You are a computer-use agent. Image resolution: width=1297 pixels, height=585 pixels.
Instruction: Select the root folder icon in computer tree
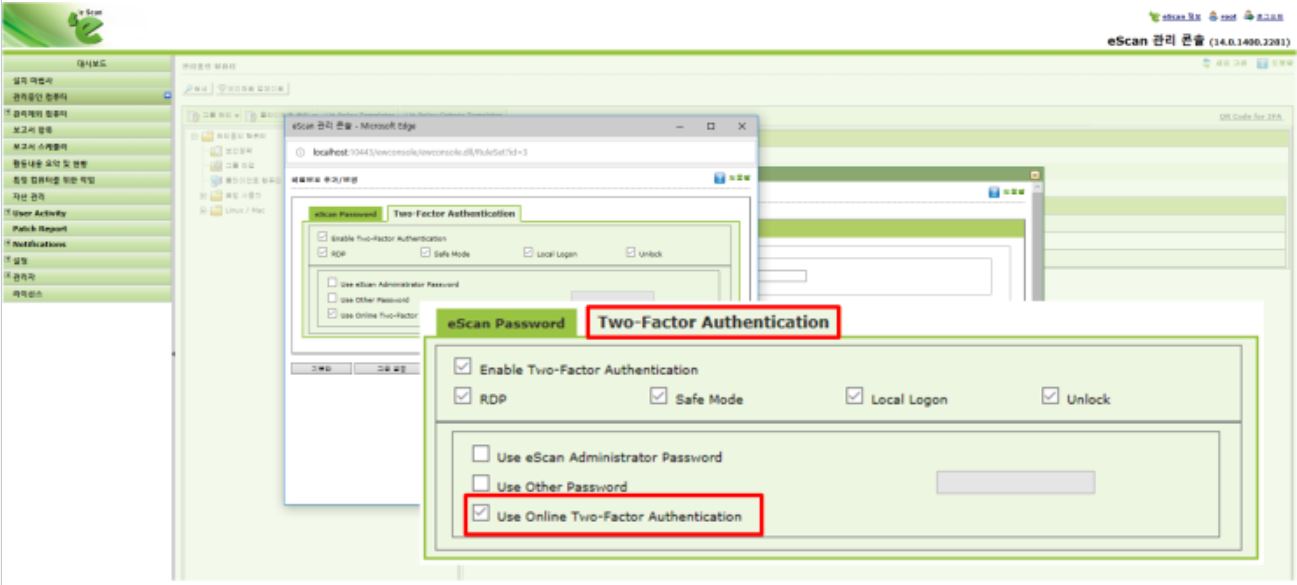[207, 134]
